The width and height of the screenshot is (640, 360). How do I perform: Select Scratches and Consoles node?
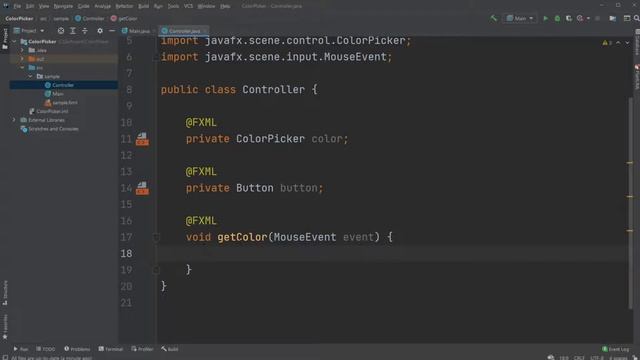pyautogui.click(x=53, y=129)
